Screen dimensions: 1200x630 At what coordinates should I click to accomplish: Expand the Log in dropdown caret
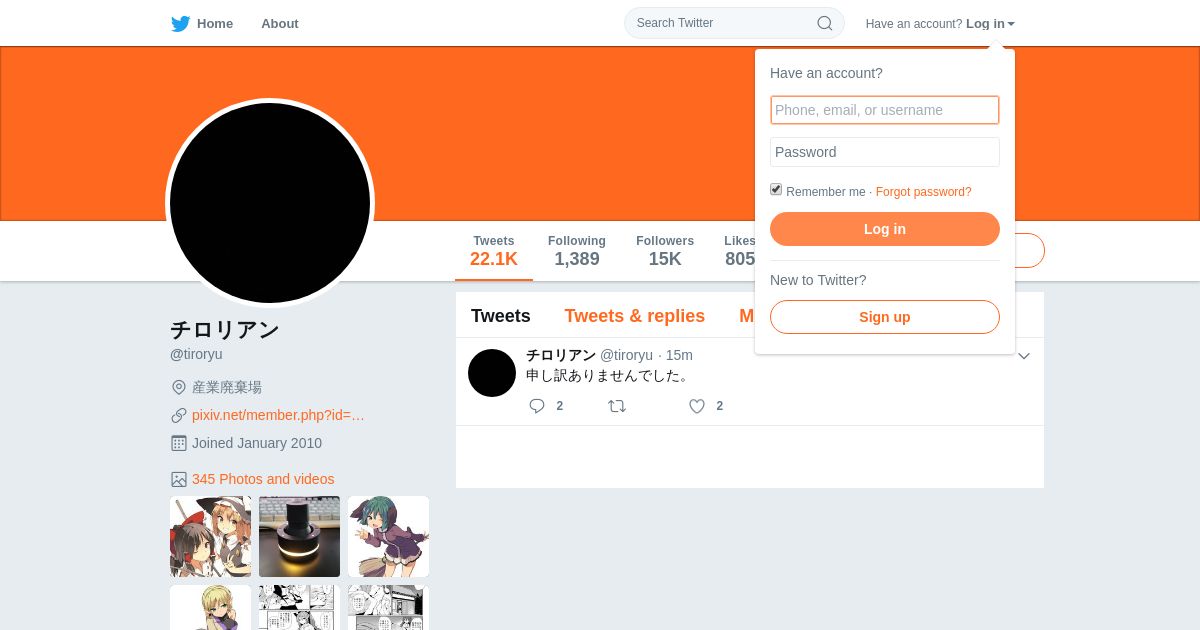[x=1011, y=24]
